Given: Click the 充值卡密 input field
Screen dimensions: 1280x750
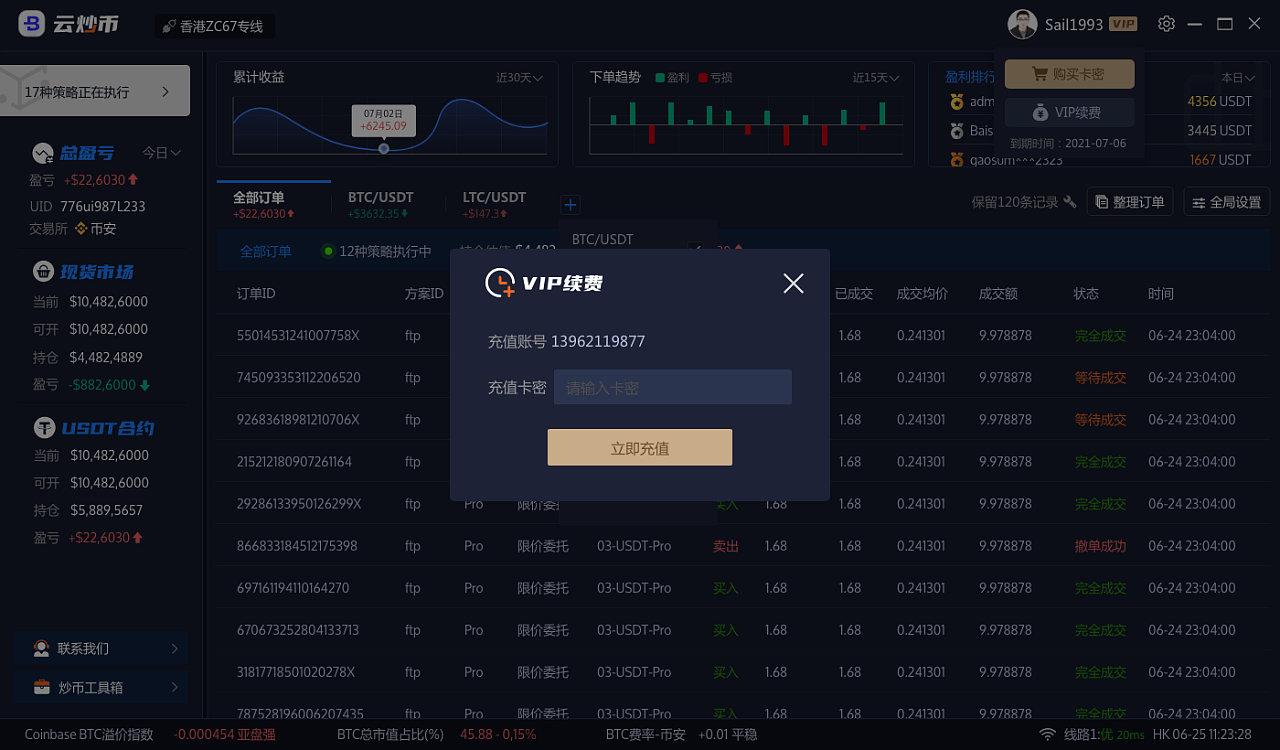Looking at the screenshot, I should click(x=673, y=387).
